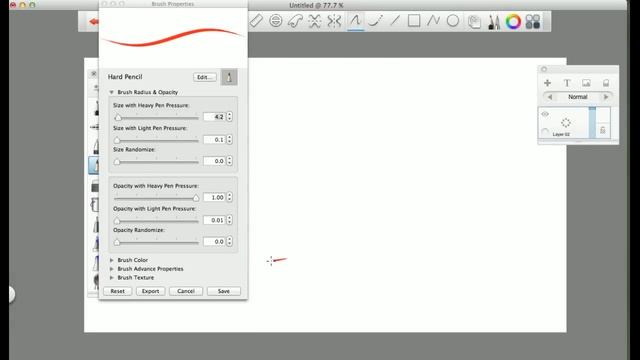Click the clear layer icon in the layer panel
Image resolution: width=640 pixels, height=360 pixels.
pos(606,83)
